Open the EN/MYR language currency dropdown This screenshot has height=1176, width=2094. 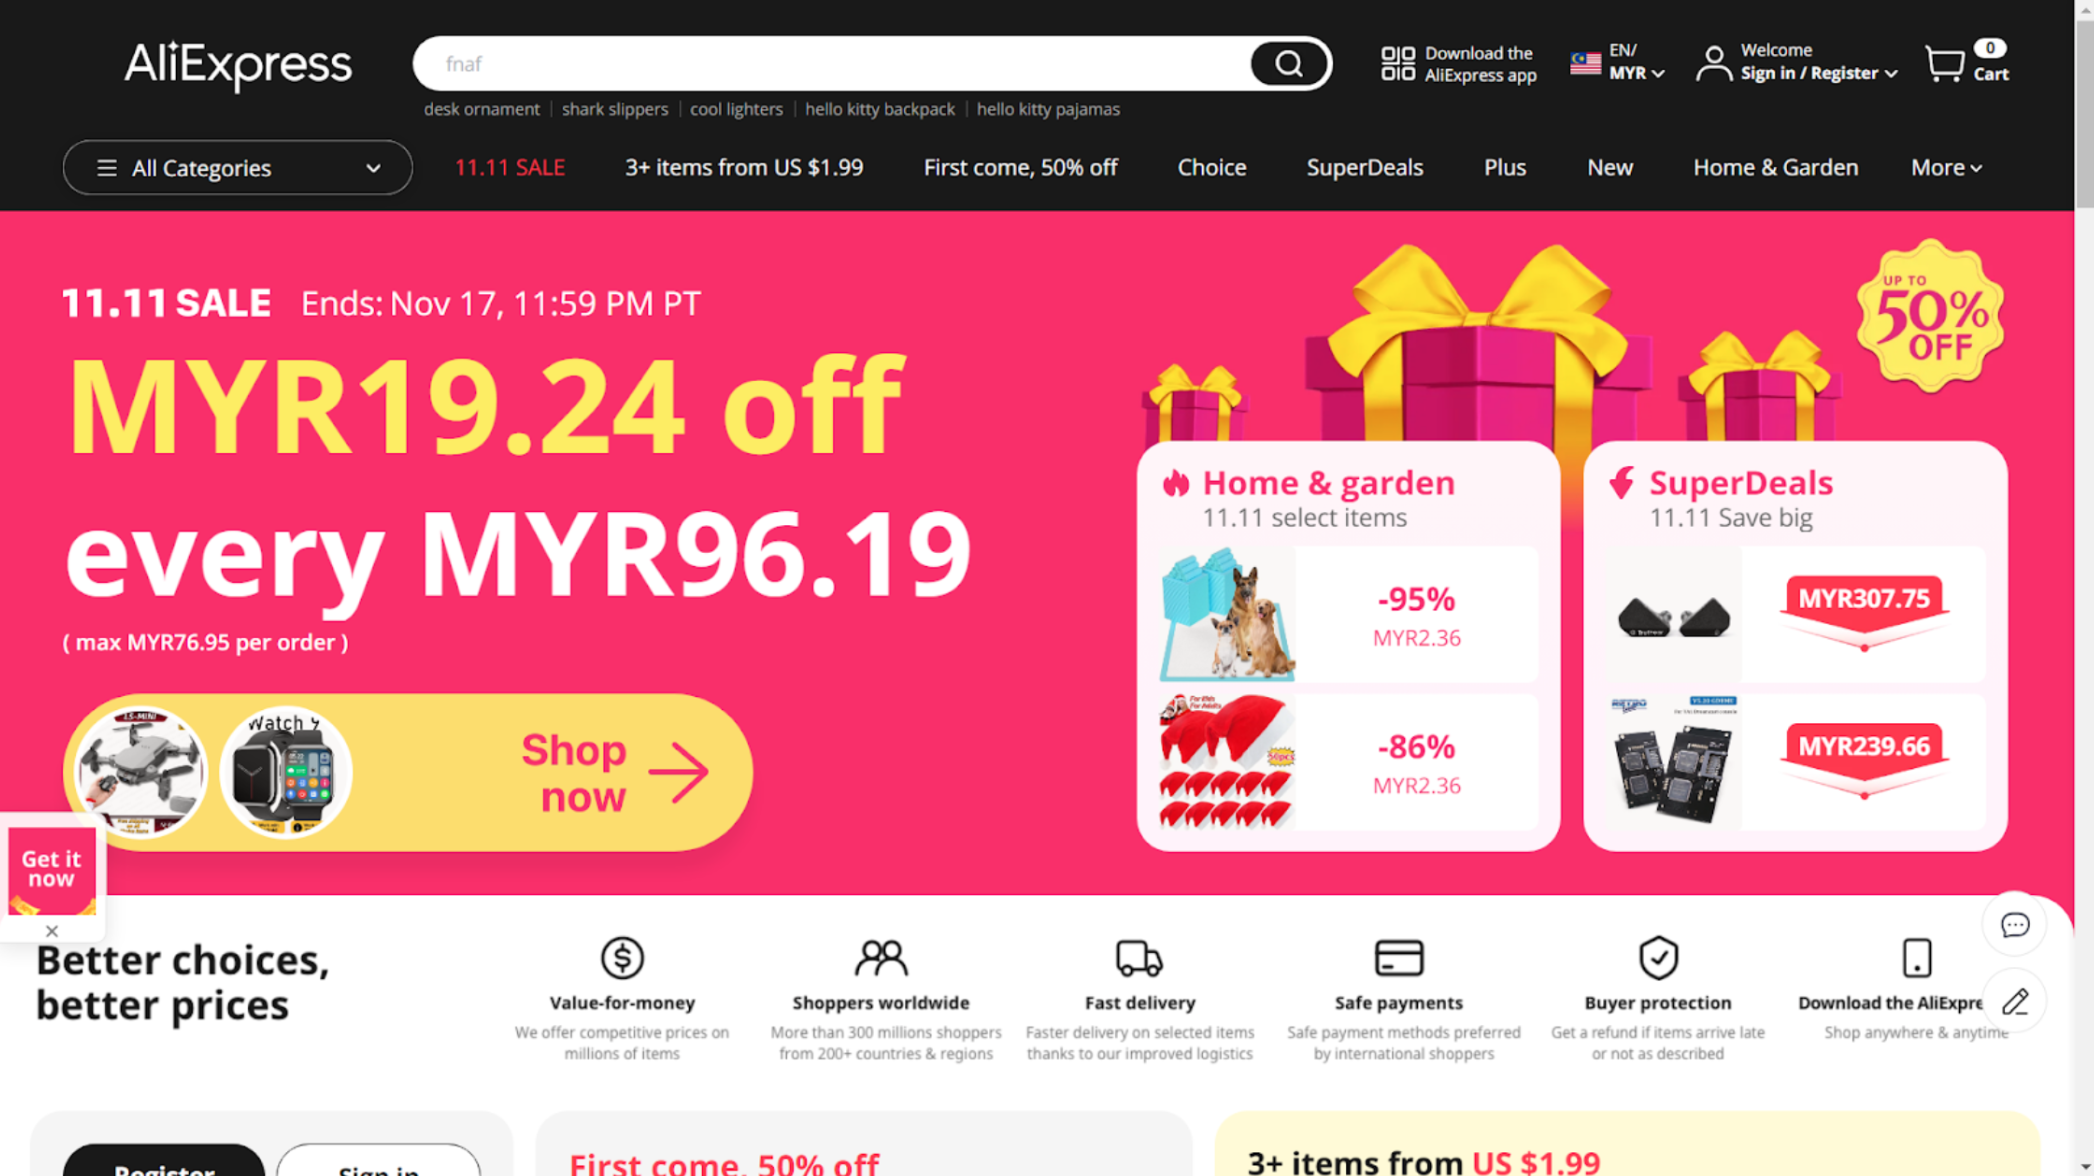tap(1636, 62)
